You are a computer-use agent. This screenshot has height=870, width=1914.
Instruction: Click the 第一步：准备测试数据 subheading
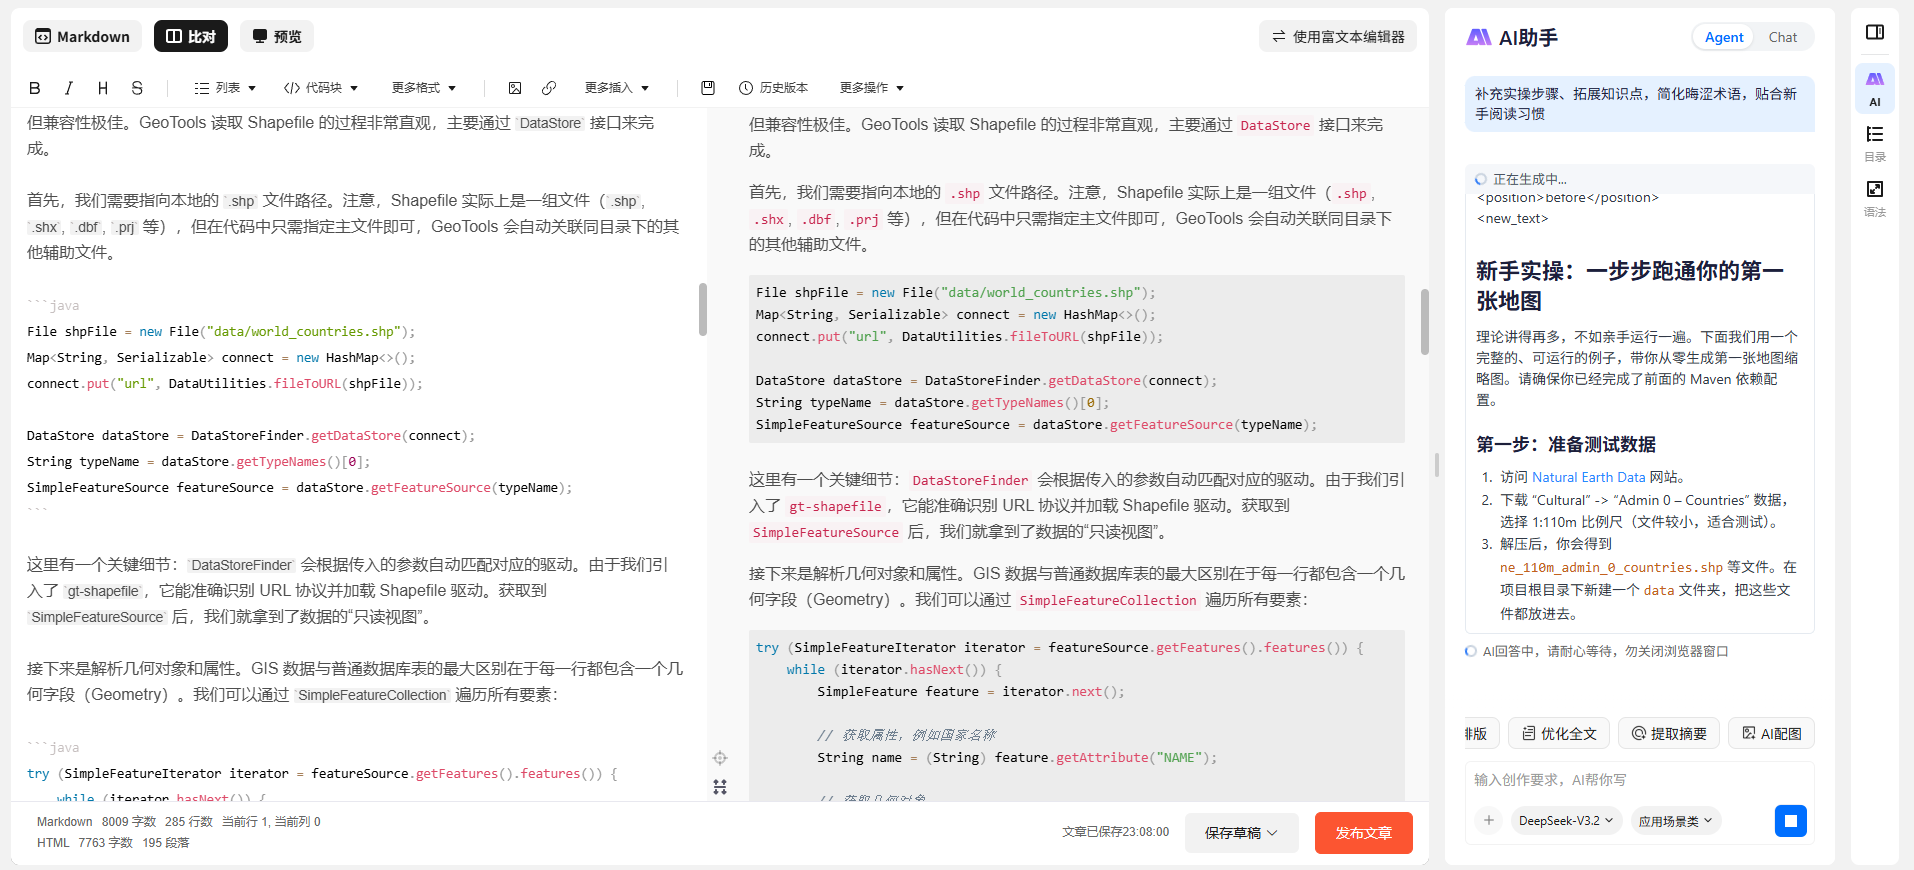coord(1566,444)
